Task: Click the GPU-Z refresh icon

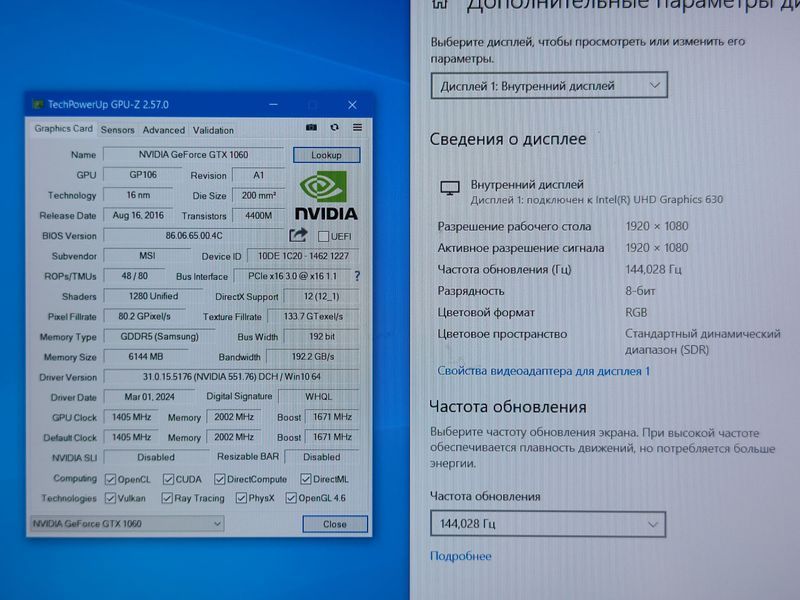Action: tap(335, 128)
